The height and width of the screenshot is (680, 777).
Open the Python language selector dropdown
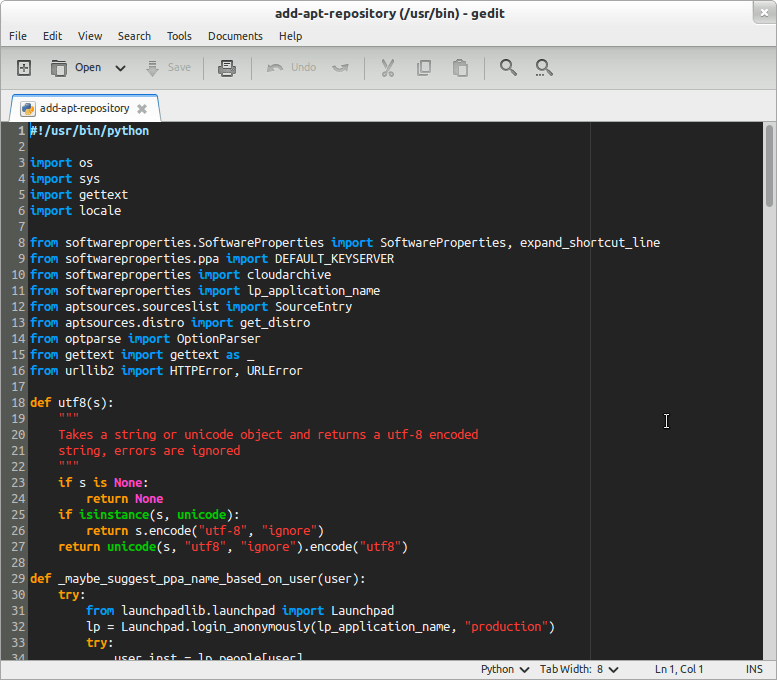[x=505, y=669]
